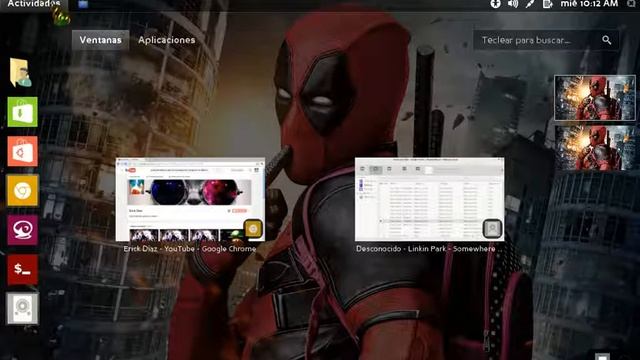640x360 pixels.
Task: Open the magenta swirl app icon
Action: [22, 230]
